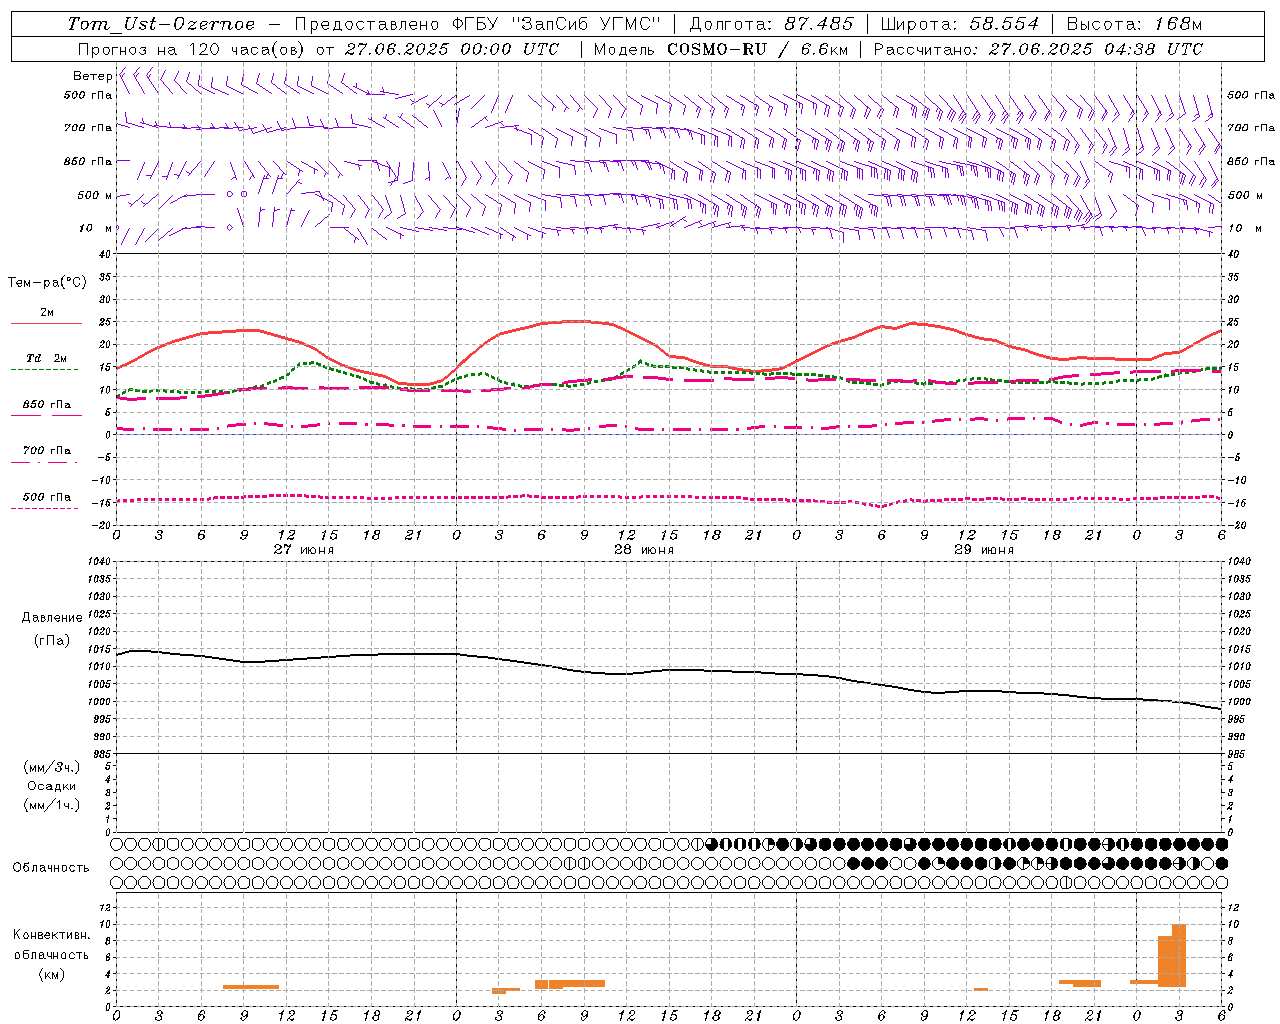This screenshot has height=1024, width=1280.
Task: Click the Td 2м dew point legend entry
Action: (x=46, y=358)
